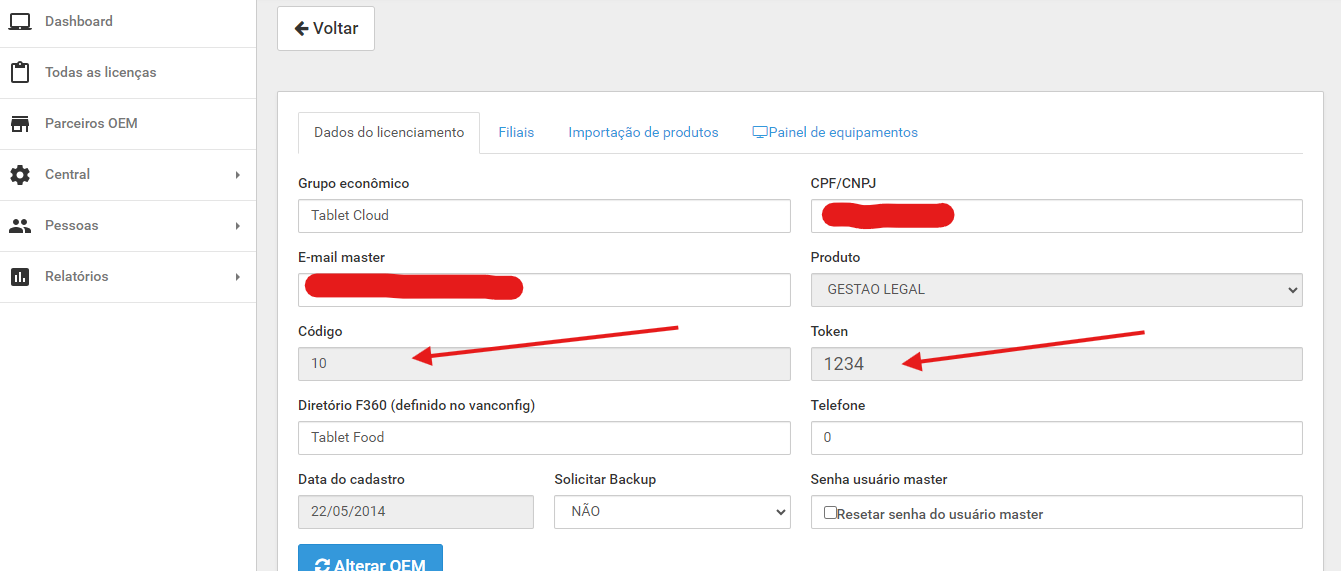Expand the Pessoas submenu arrow
This screenshot has height=571, width=1341.
click(x=238, y=226)
